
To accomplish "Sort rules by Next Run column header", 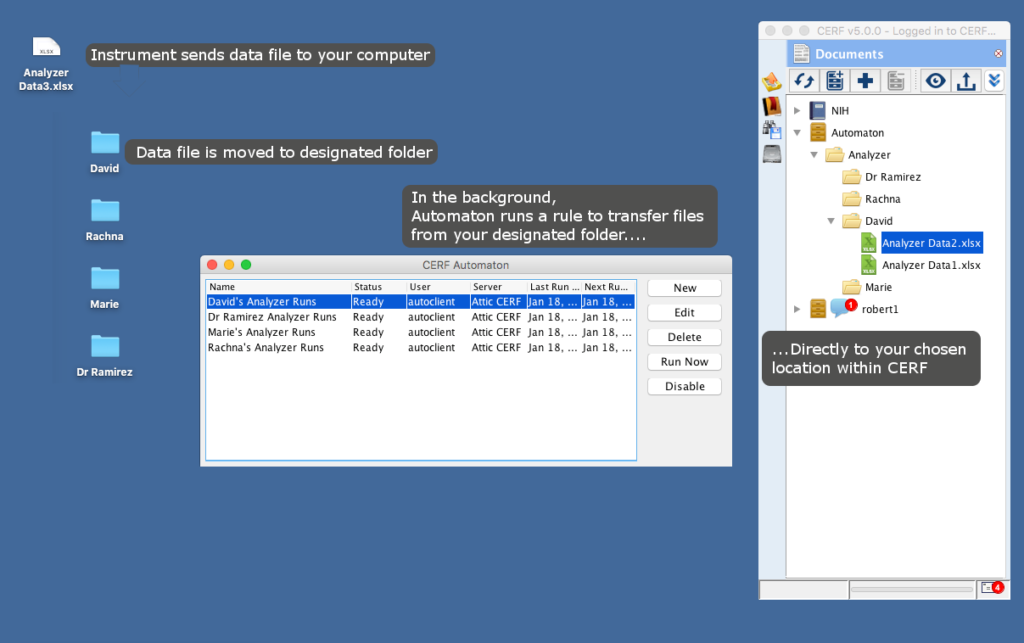I will [608, 287].
